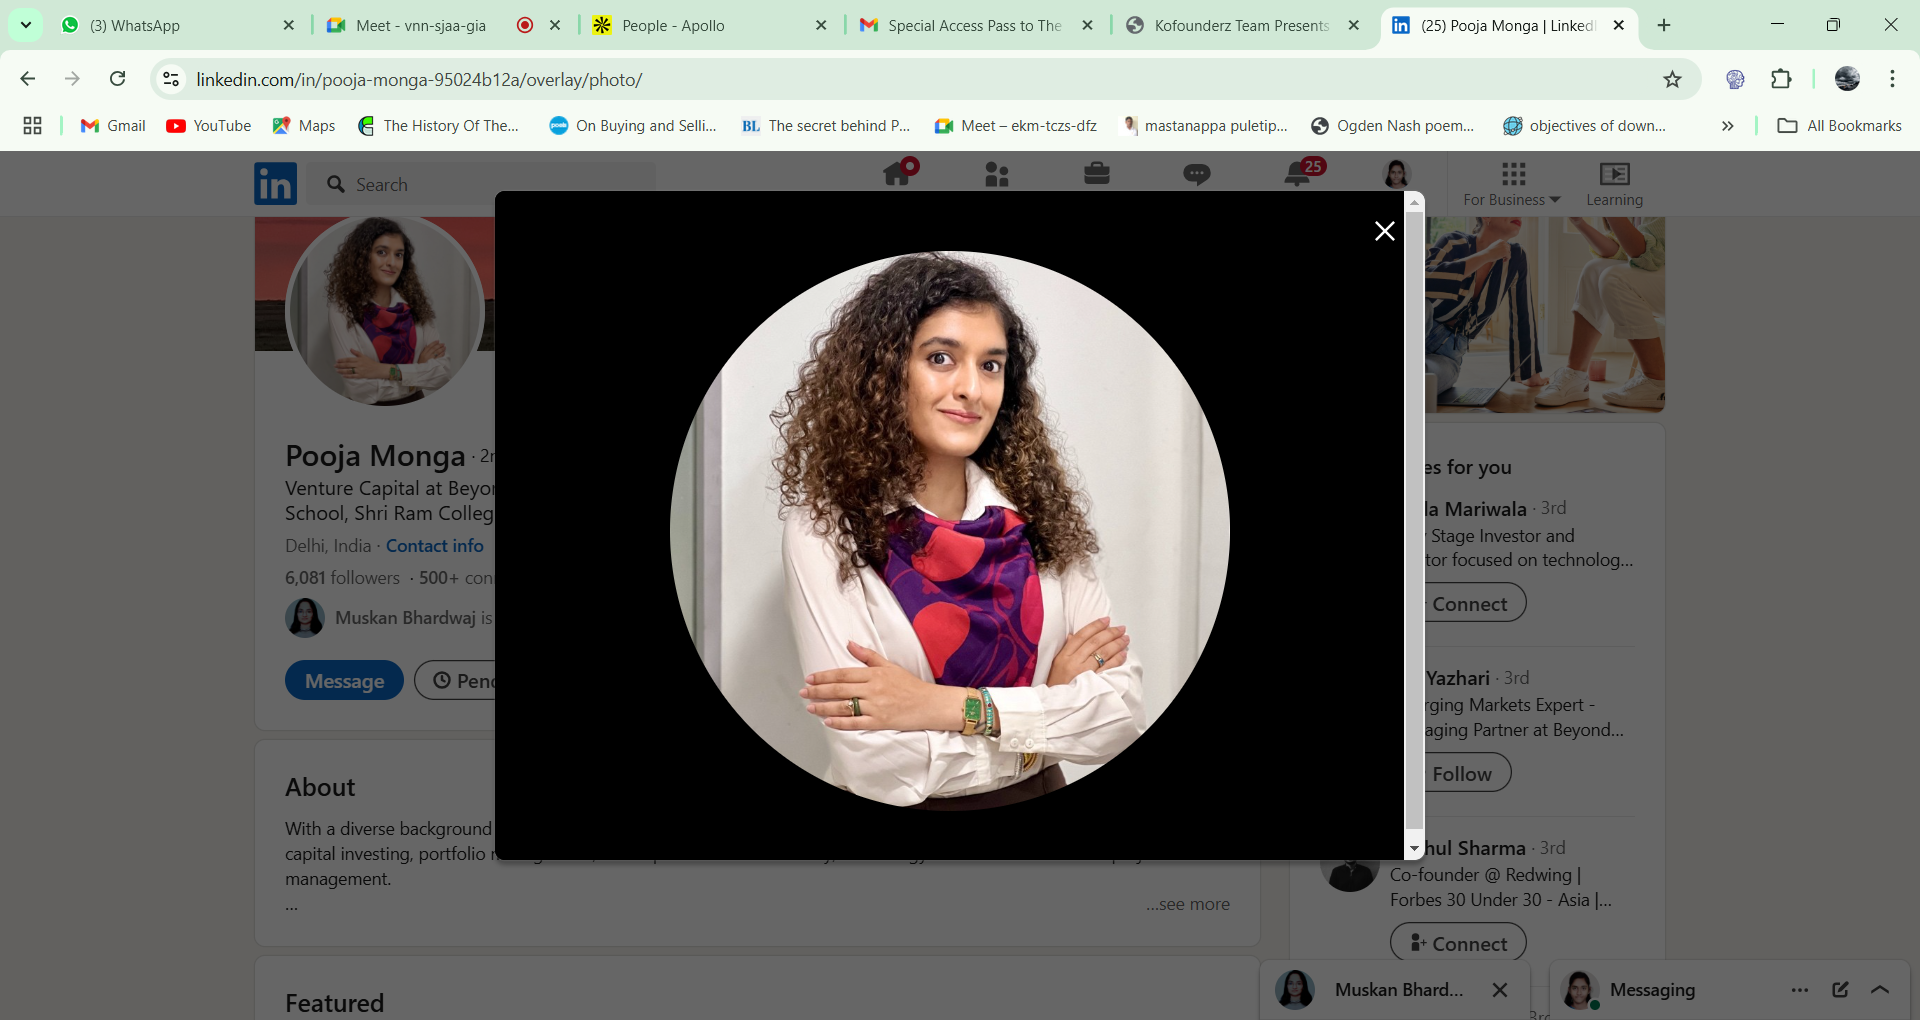
Task: Go back in browser
Action: pos(28,79)
